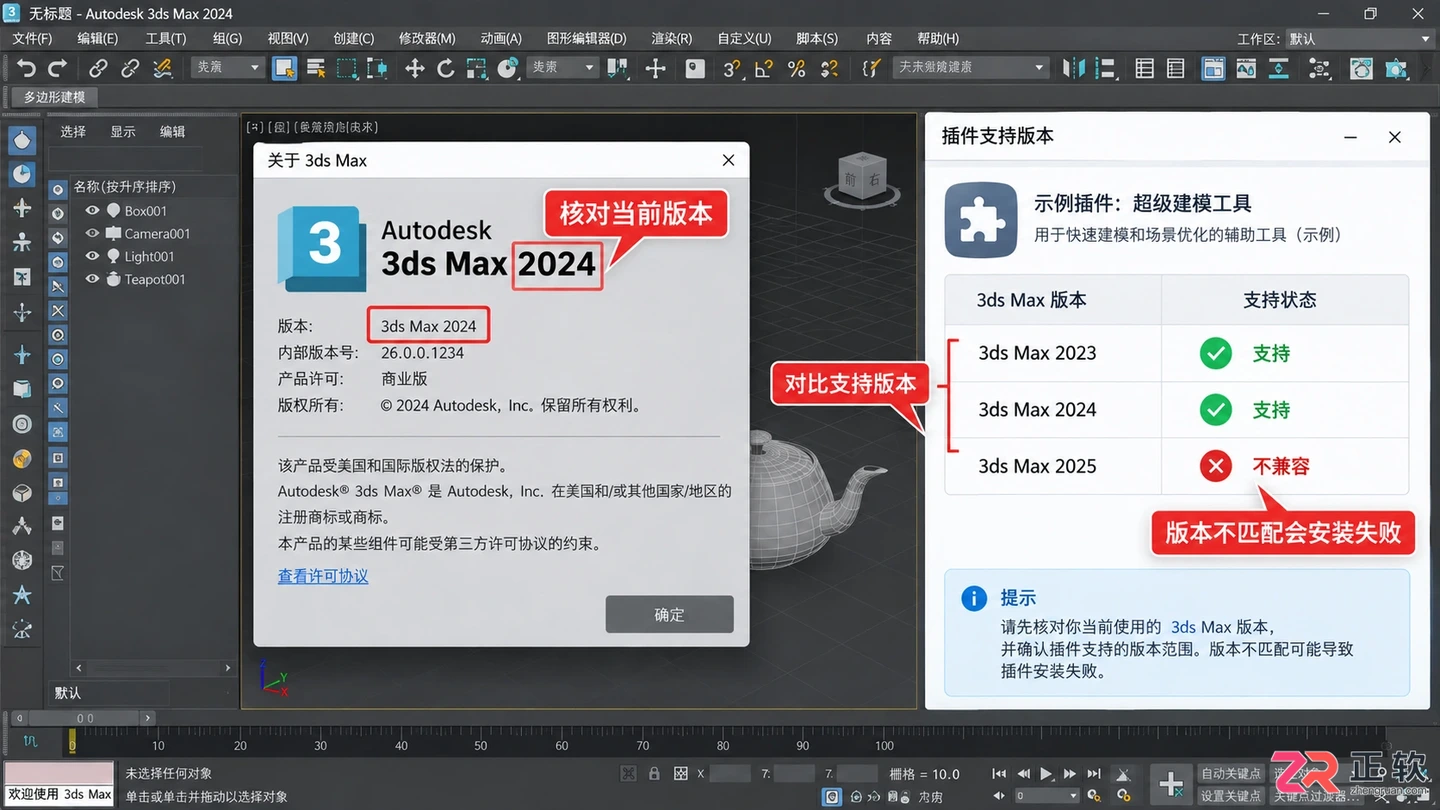
Task: Hide Teapot001 using its eye icon
Action: click(92, 279)
